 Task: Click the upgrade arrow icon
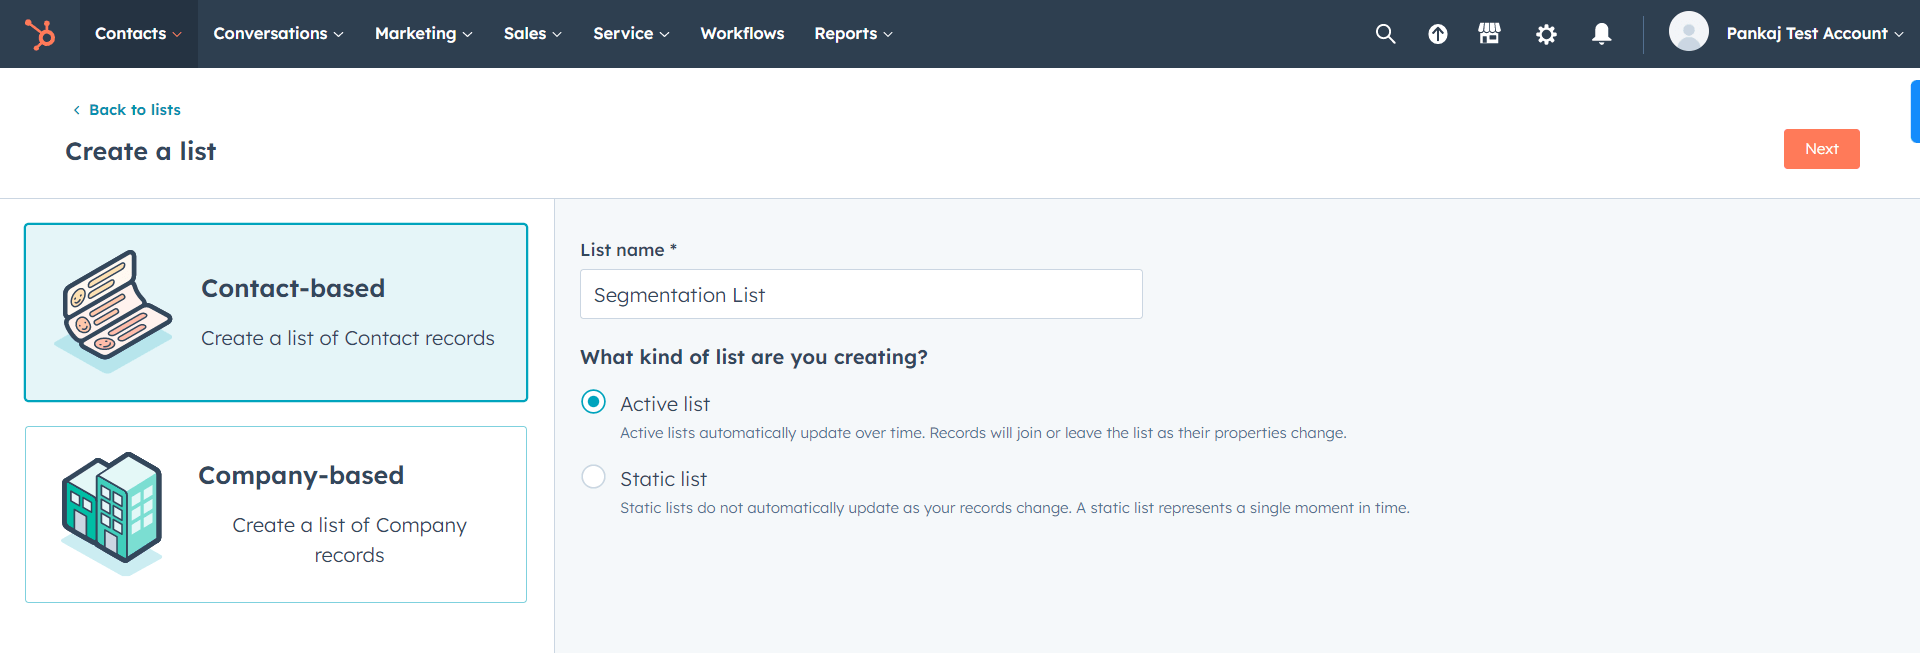[1437, 34]
